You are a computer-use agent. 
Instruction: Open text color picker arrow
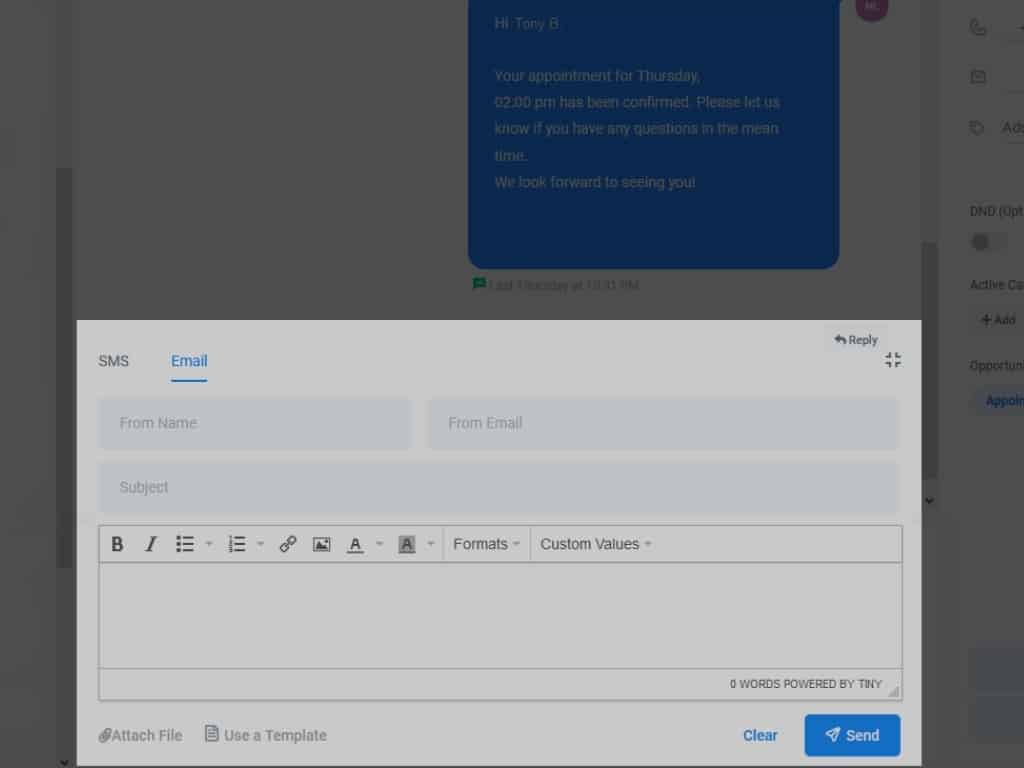[x=379, y=544]
